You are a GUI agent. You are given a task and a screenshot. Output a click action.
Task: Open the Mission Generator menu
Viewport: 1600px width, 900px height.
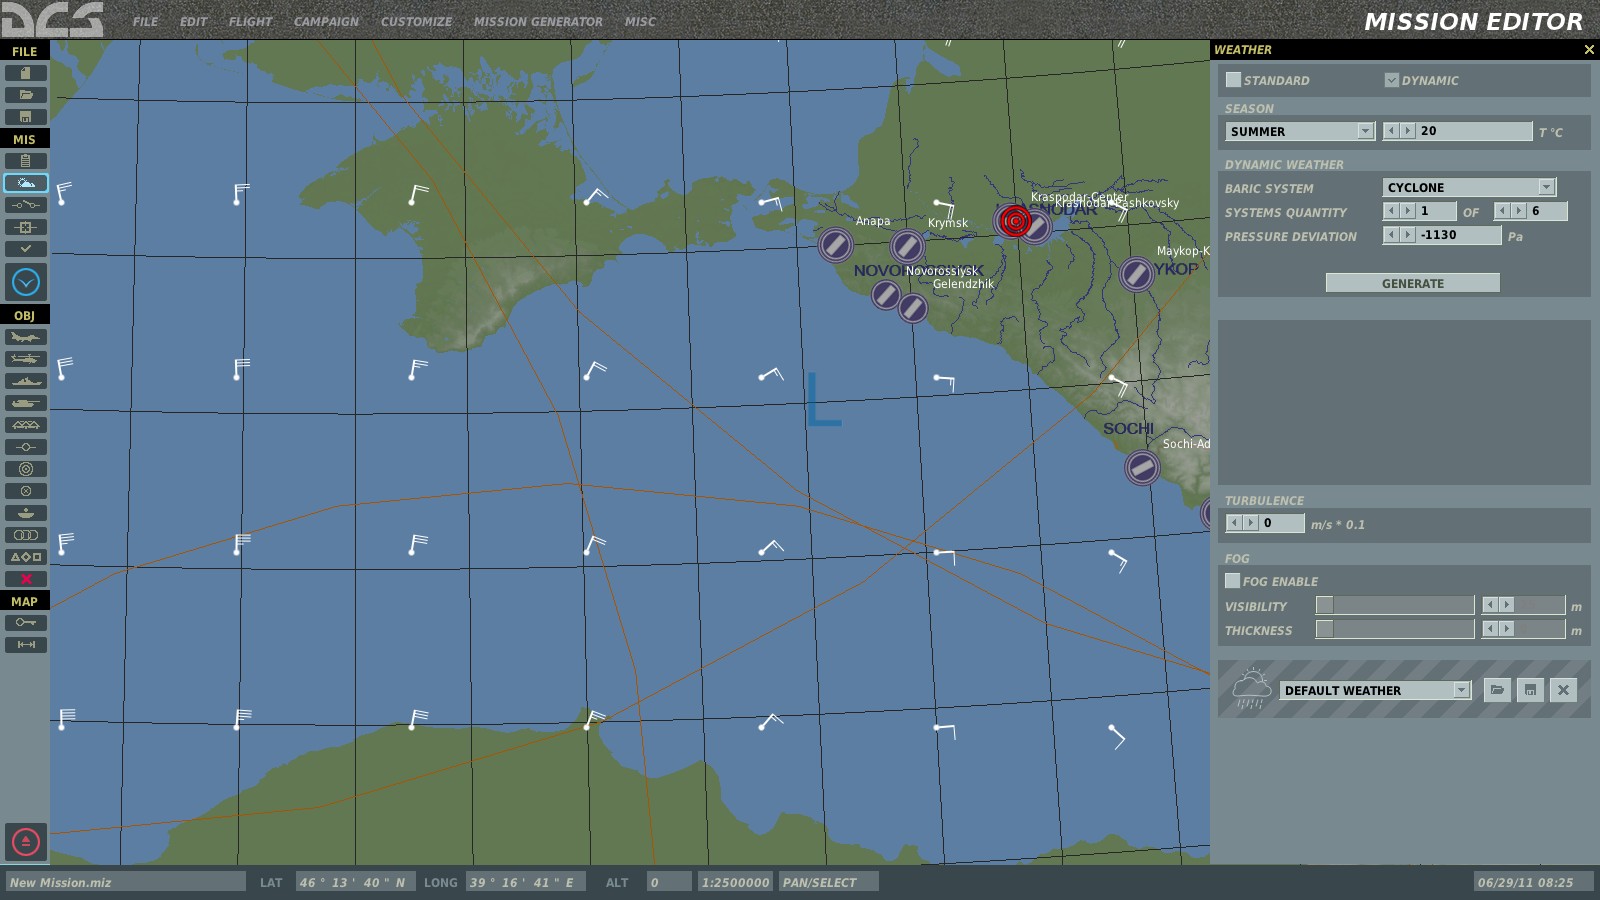point(538,21)
